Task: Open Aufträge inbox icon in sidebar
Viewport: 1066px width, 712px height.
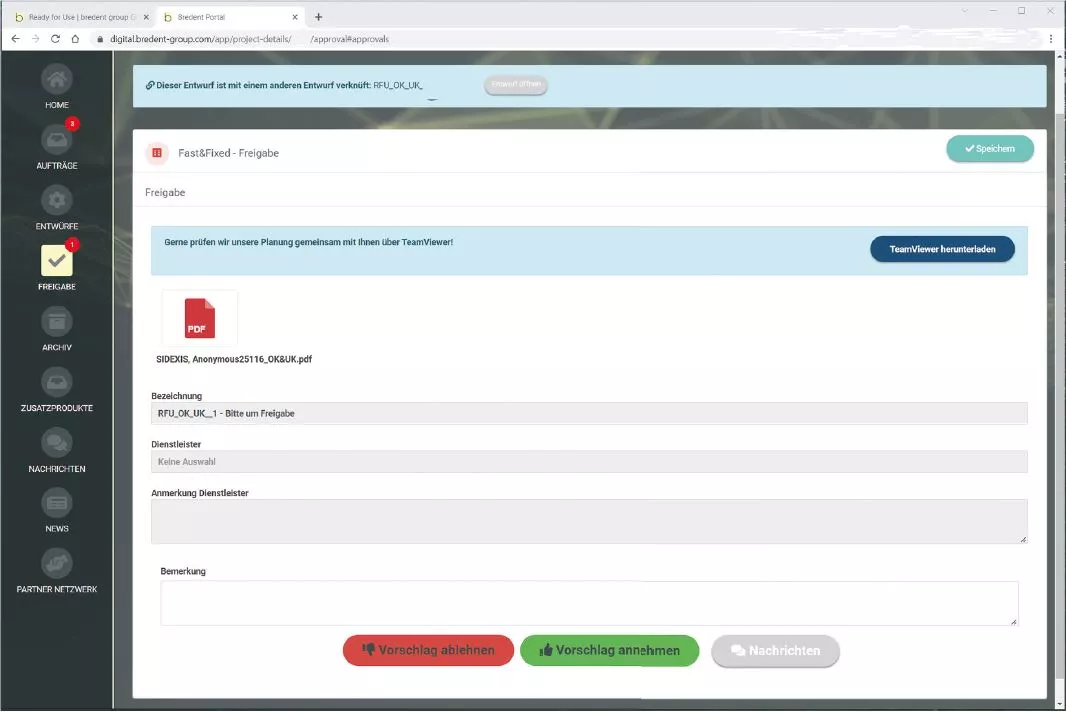Action: pyautogui.click(x=57, y=140)
